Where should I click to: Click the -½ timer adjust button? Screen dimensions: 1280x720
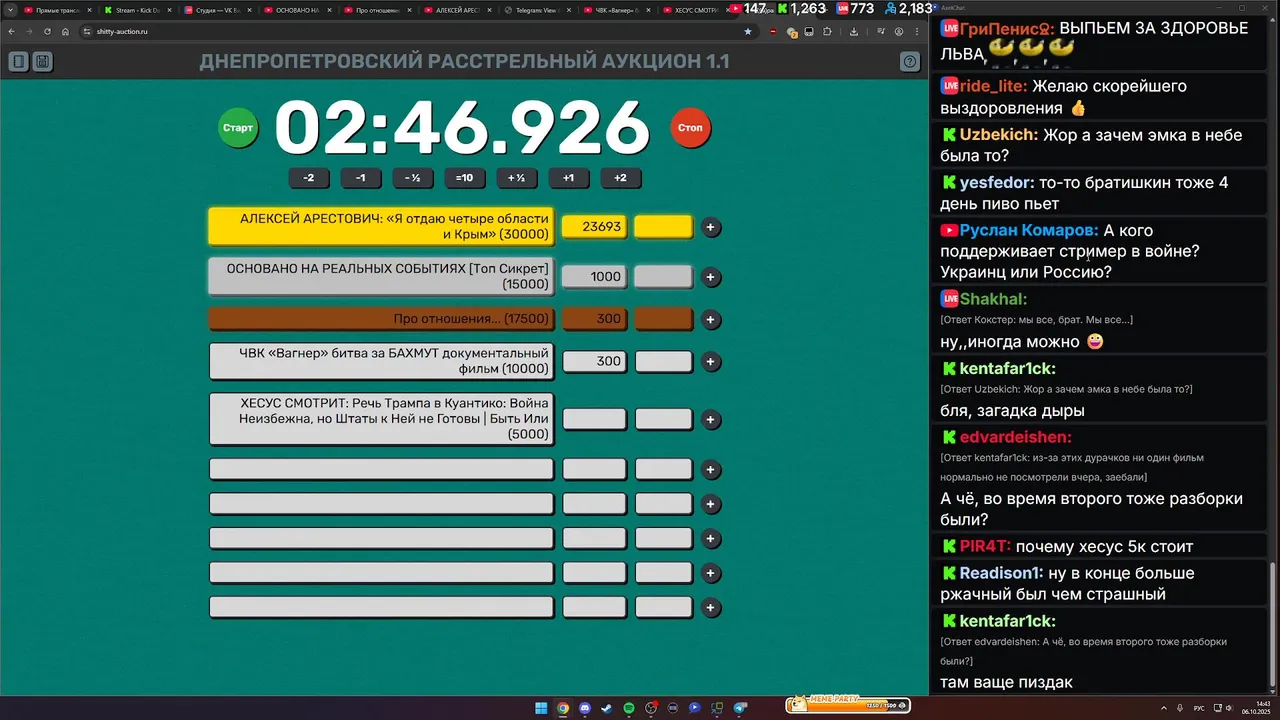click(x=413, y=178)
